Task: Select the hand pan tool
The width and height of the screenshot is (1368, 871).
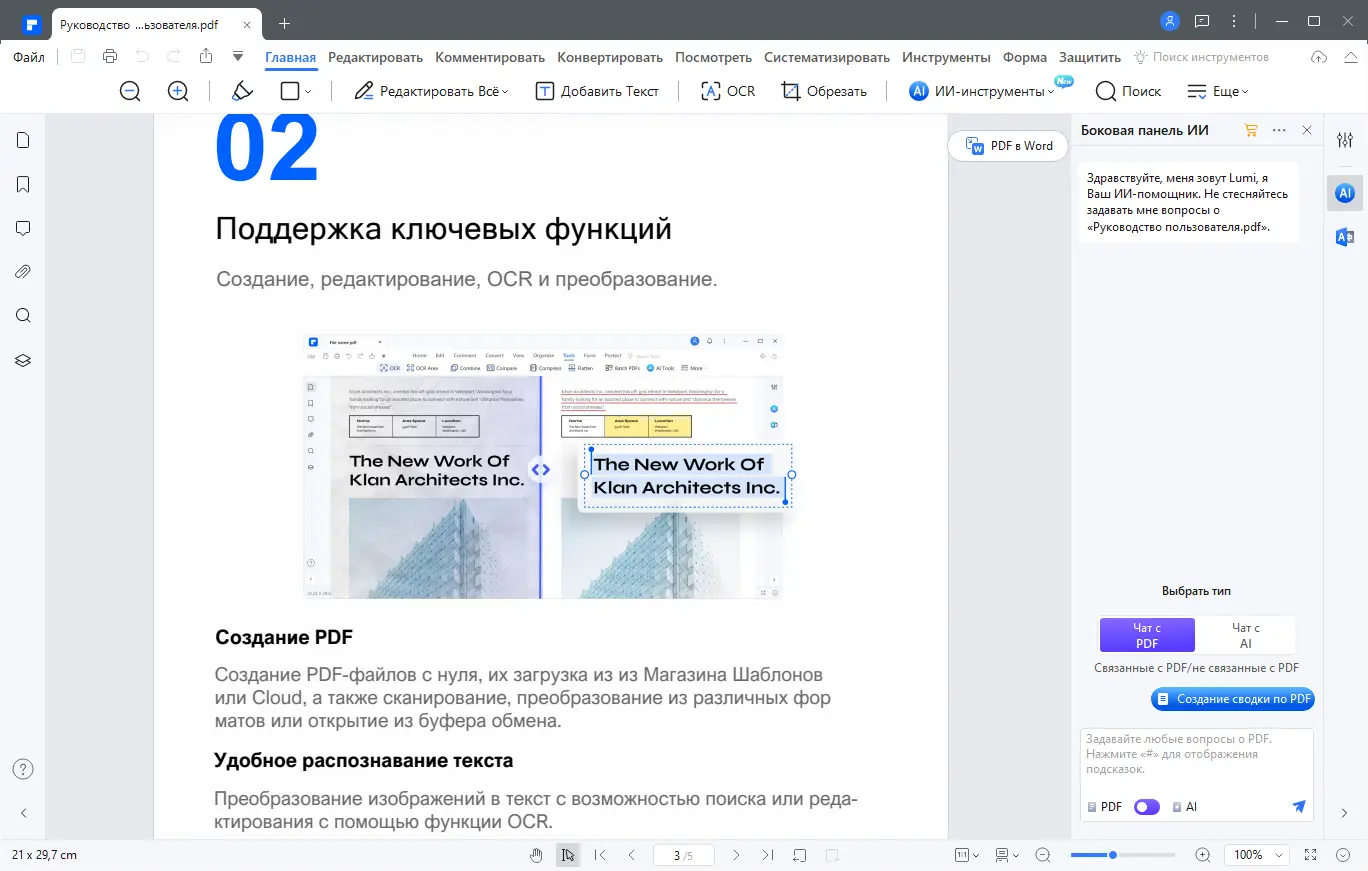Action: (x=536, y=855)
